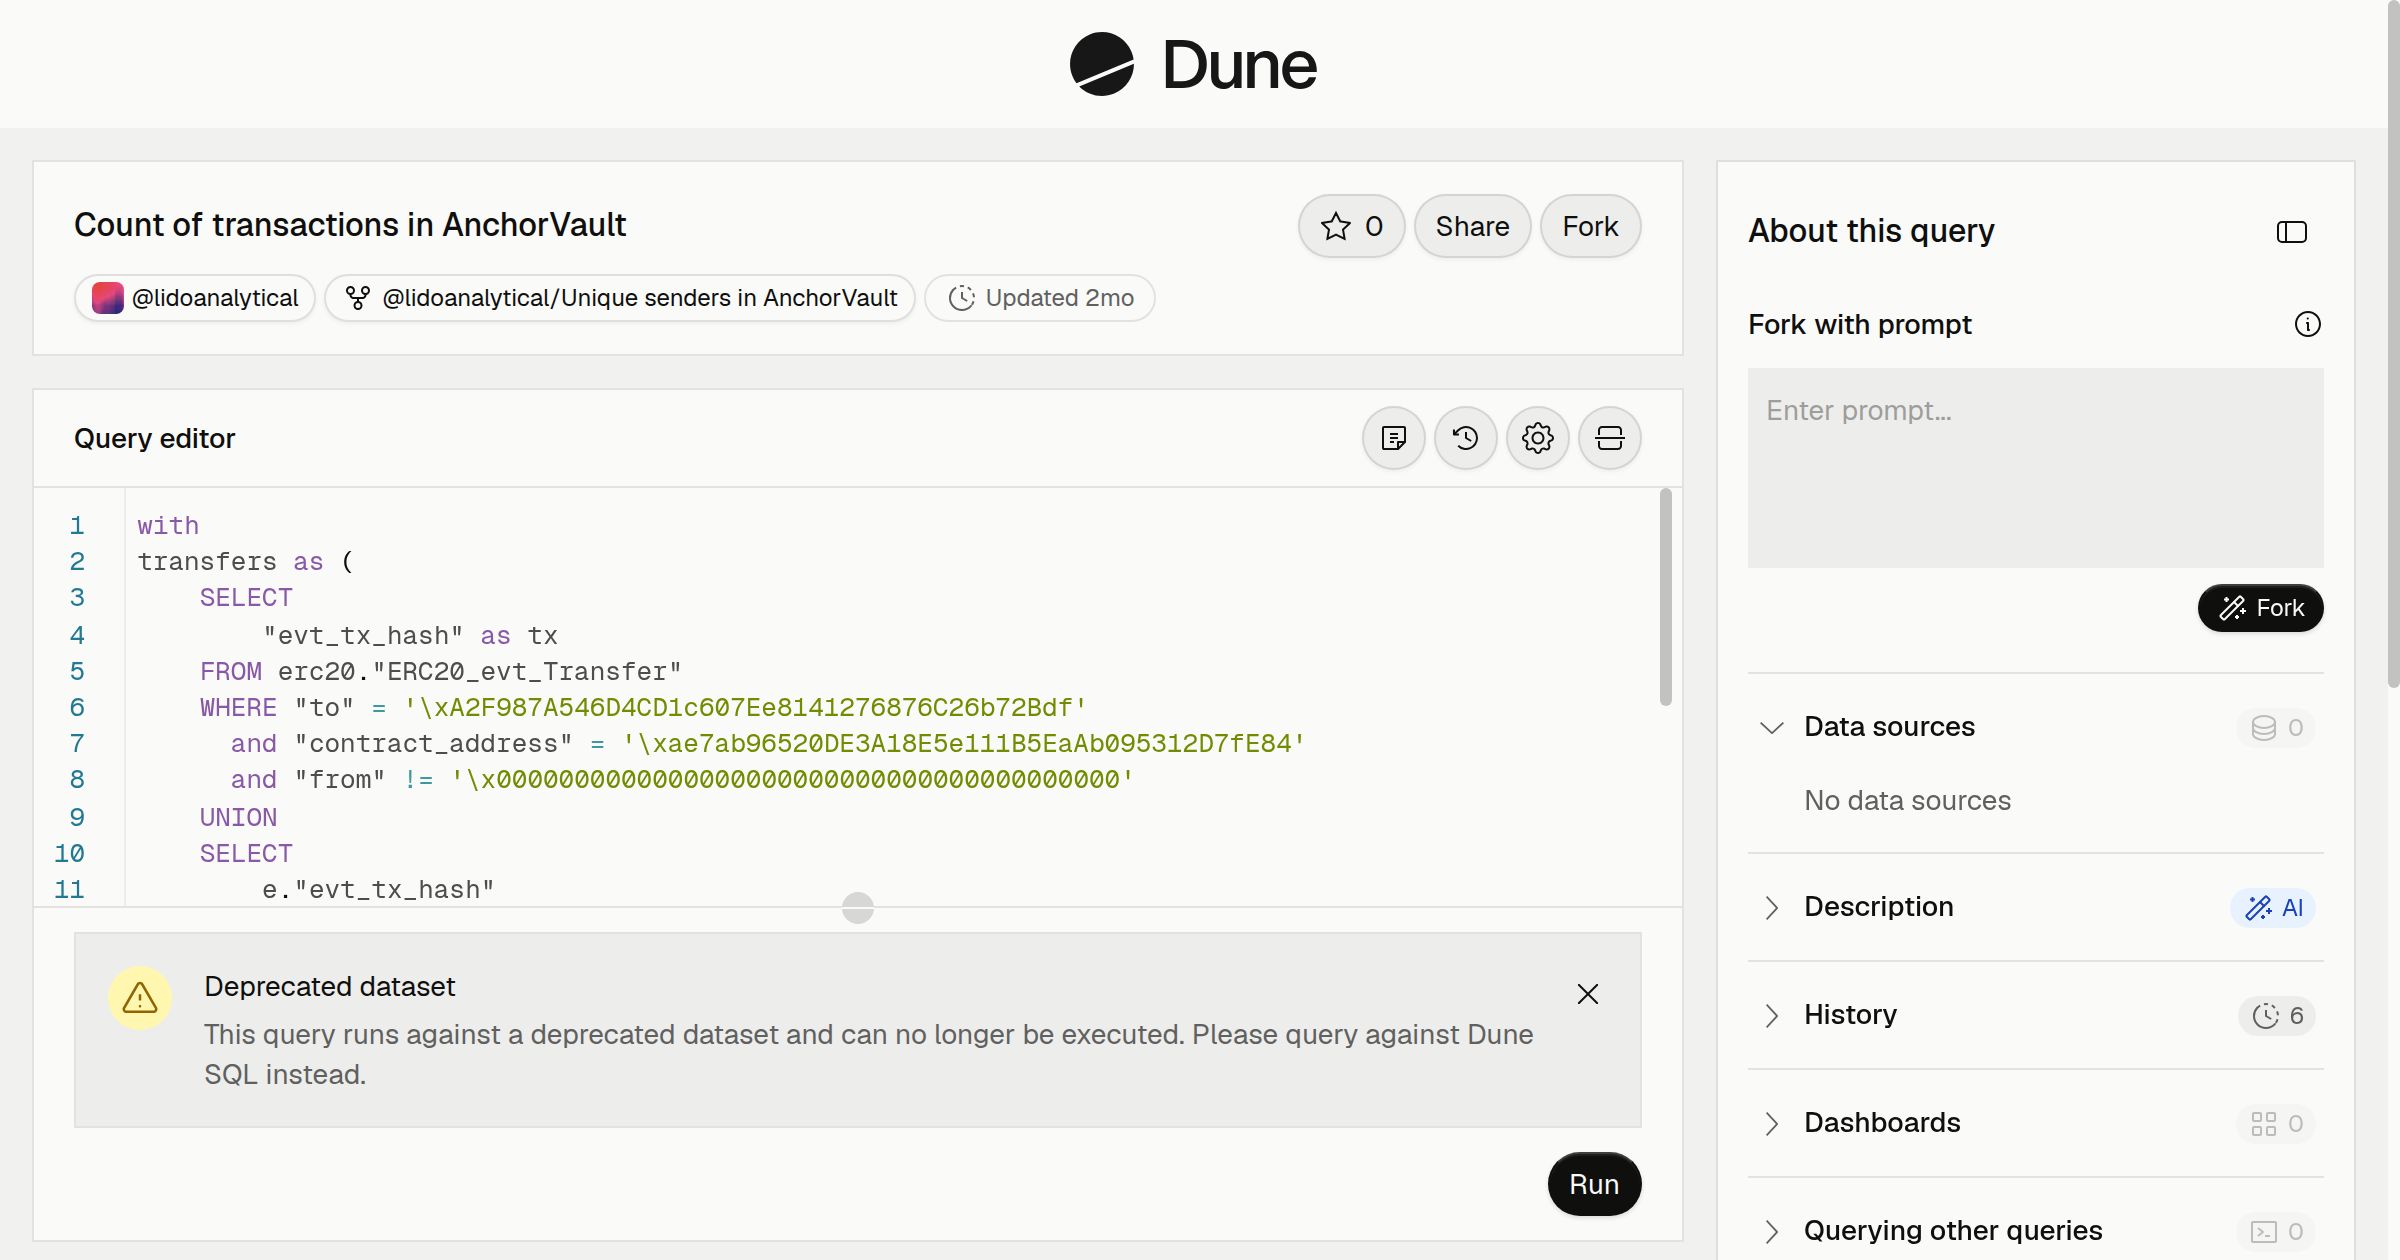Expand the Description section

click(1771, 907)
